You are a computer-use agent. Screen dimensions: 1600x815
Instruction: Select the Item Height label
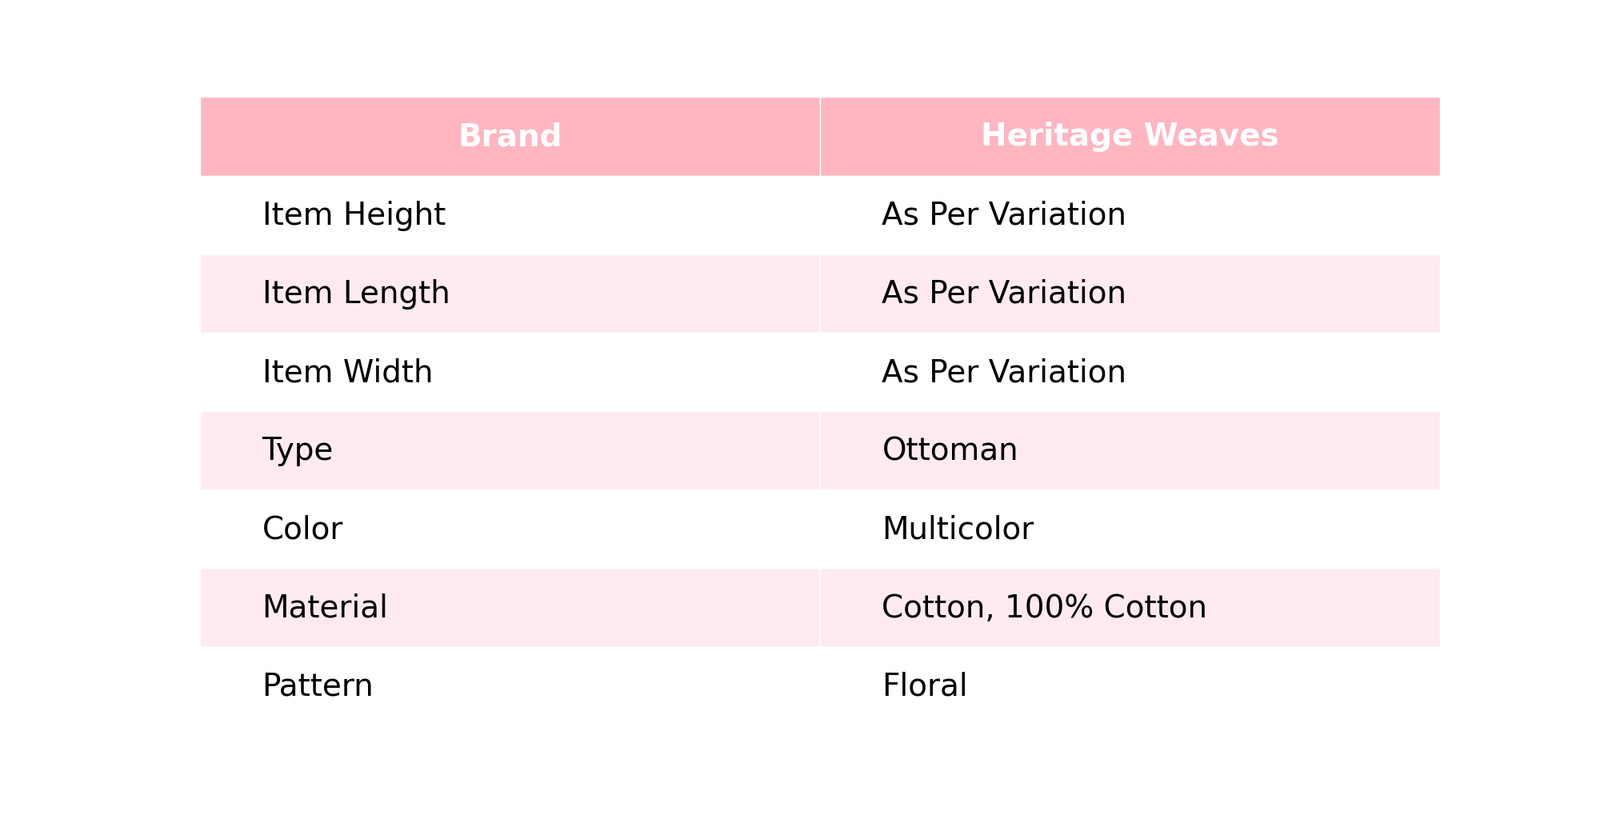pyautogui.click(x=354, y=215)
